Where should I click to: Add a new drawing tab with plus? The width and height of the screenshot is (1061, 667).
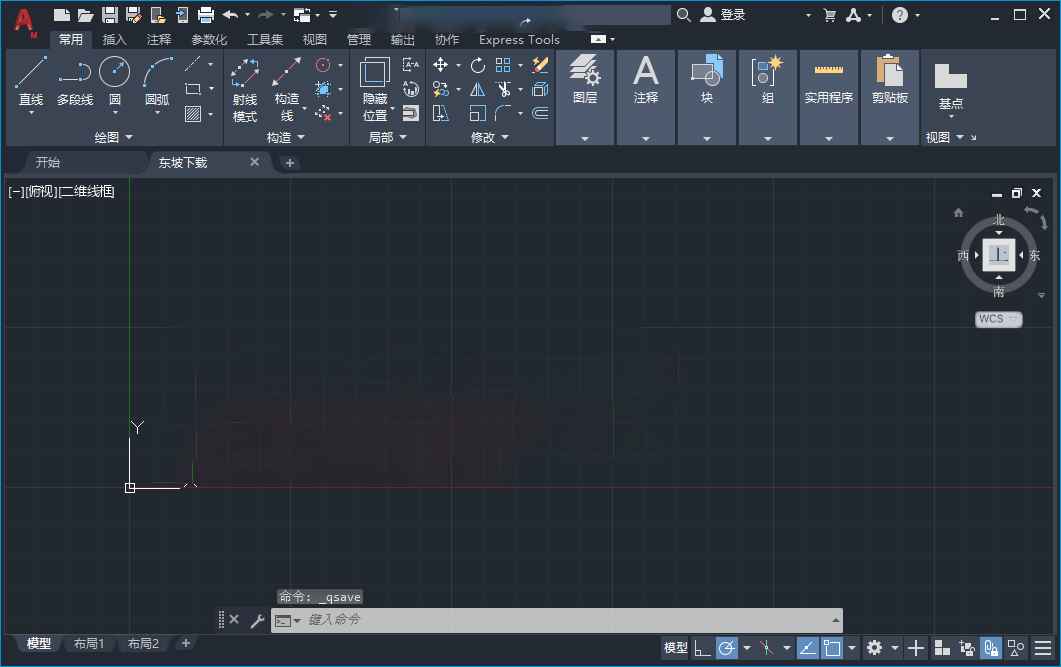click(290, 162)
